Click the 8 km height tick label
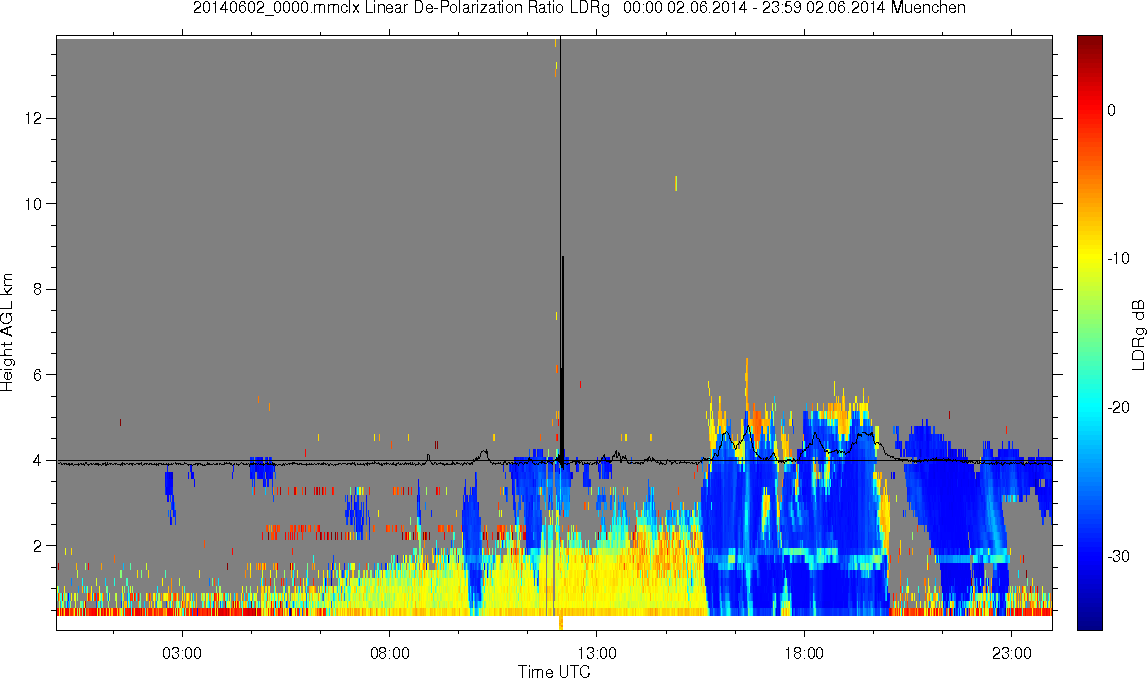 (x=37, y=290)
